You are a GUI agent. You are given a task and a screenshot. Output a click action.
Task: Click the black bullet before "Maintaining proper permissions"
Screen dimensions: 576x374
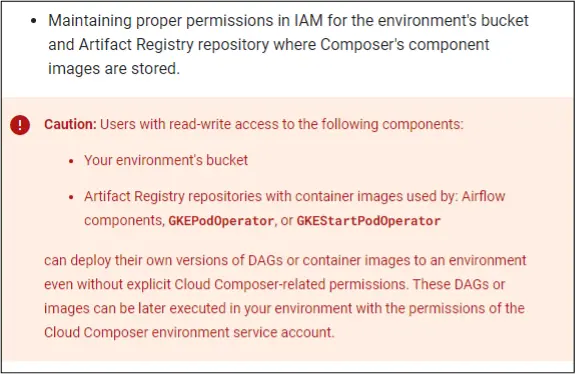click(34, 21)
